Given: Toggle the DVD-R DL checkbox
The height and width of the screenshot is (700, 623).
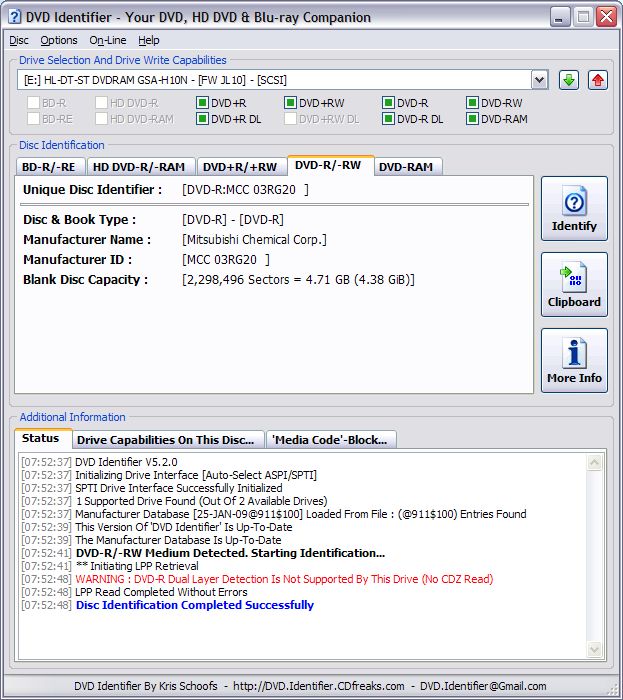Looking at the screenshot, I should (389, 119).
